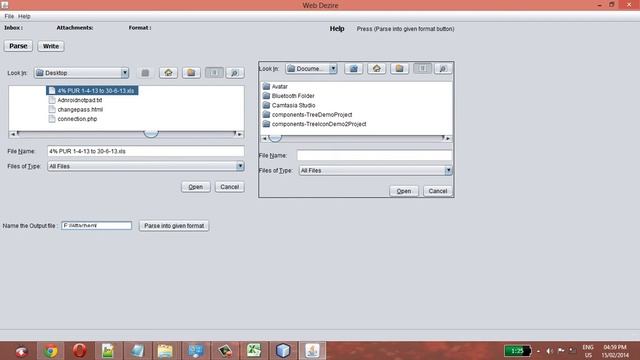Click folder icon next to Avatar
The image size is (640, 360).
(x=267, y=87)
